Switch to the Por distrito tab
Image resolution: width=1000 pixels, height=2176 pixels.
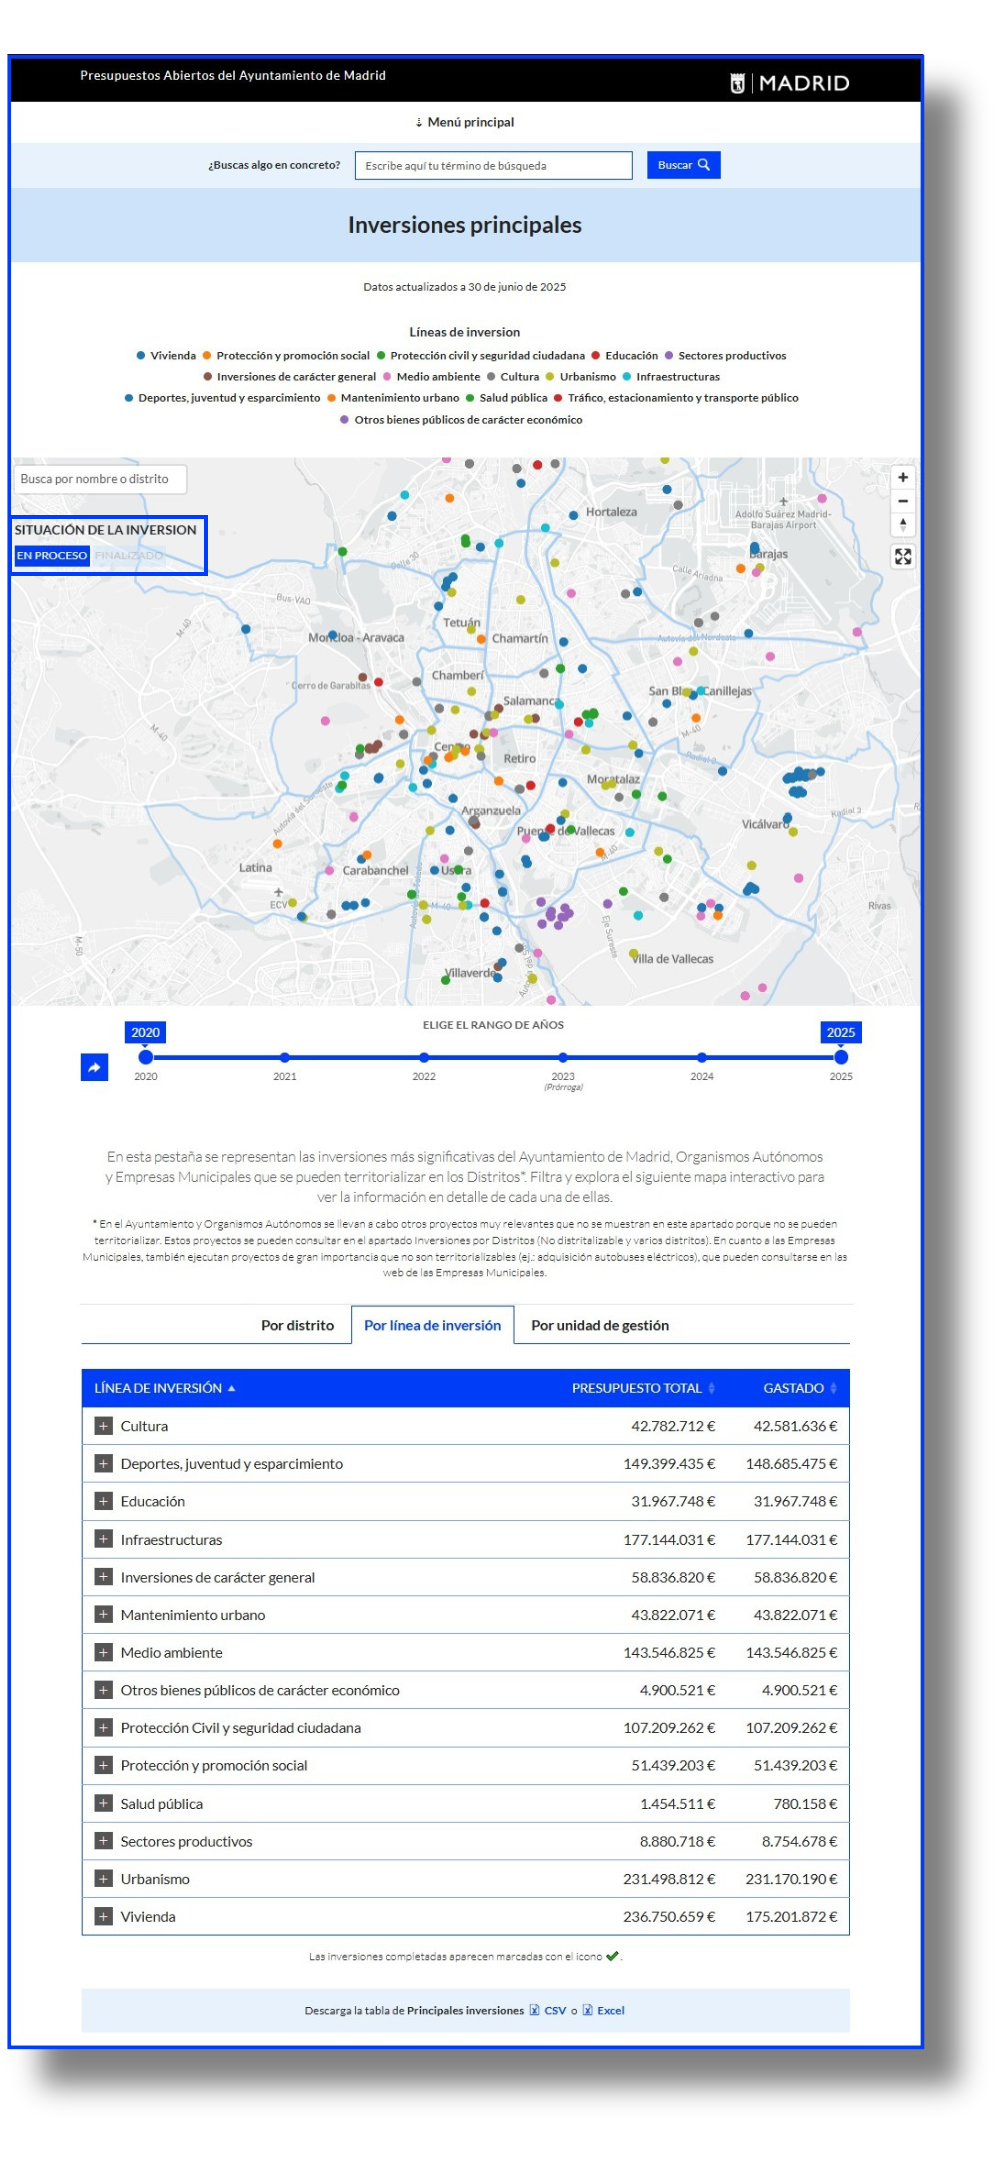[297, 1325]
